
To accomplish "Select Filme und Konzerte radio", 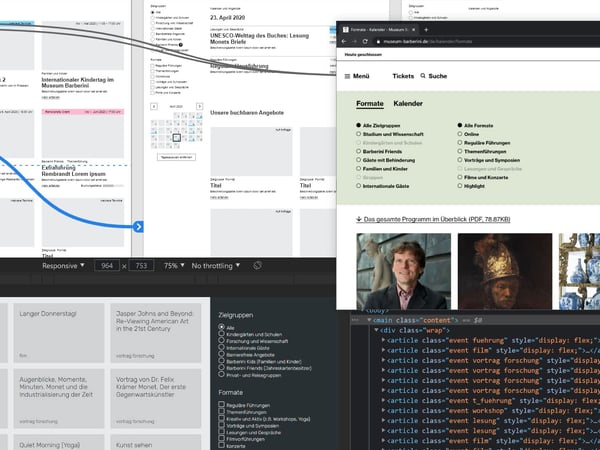I will coord(460,177).
